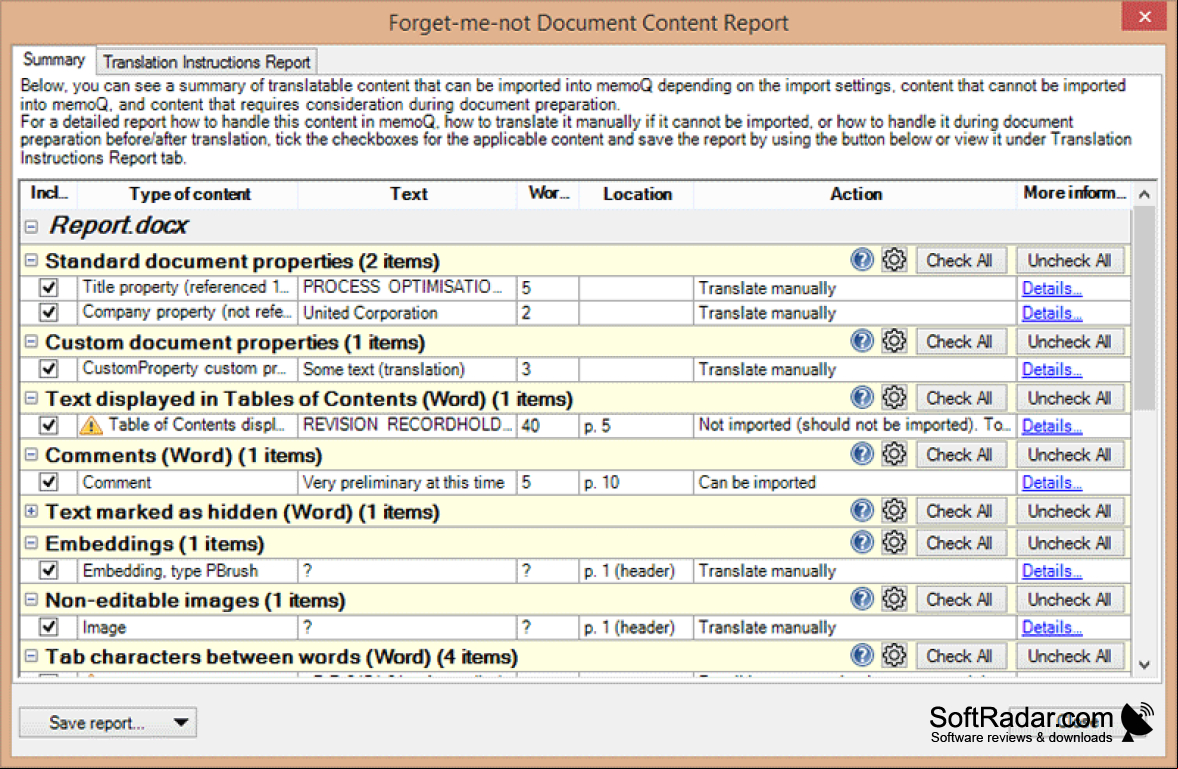Viewport: 1178px width, 769px height.
Task: Open Details for Table of Contents row
Action: (1052, 426)
